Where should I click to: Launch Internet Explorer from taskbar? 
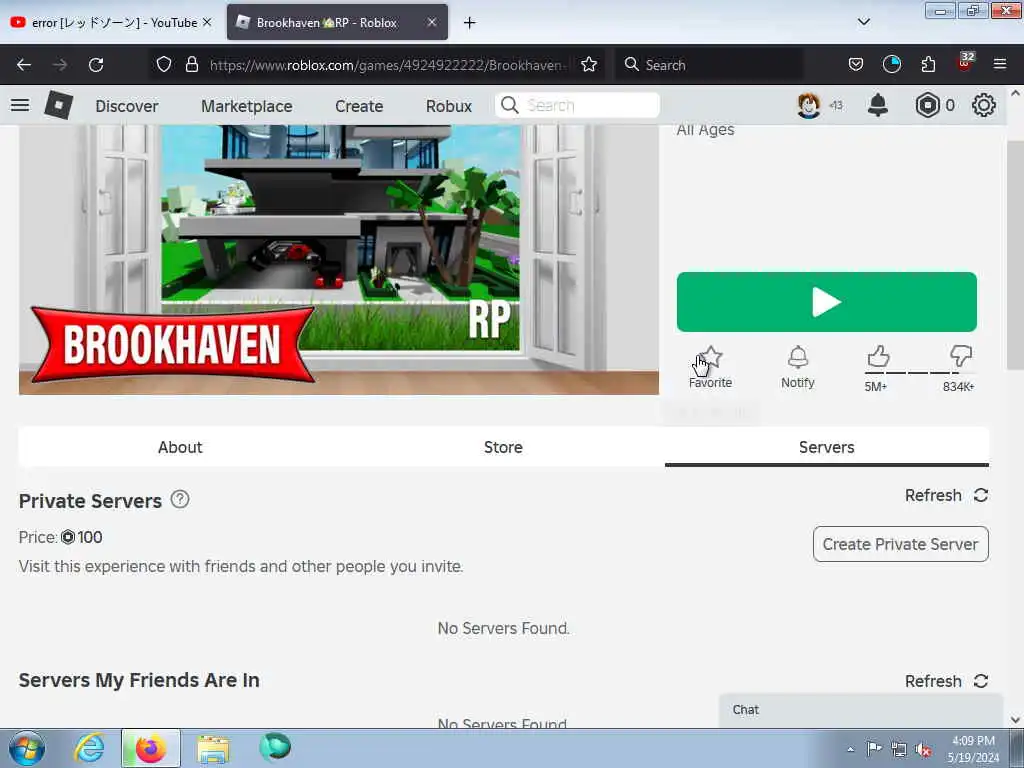88,748
